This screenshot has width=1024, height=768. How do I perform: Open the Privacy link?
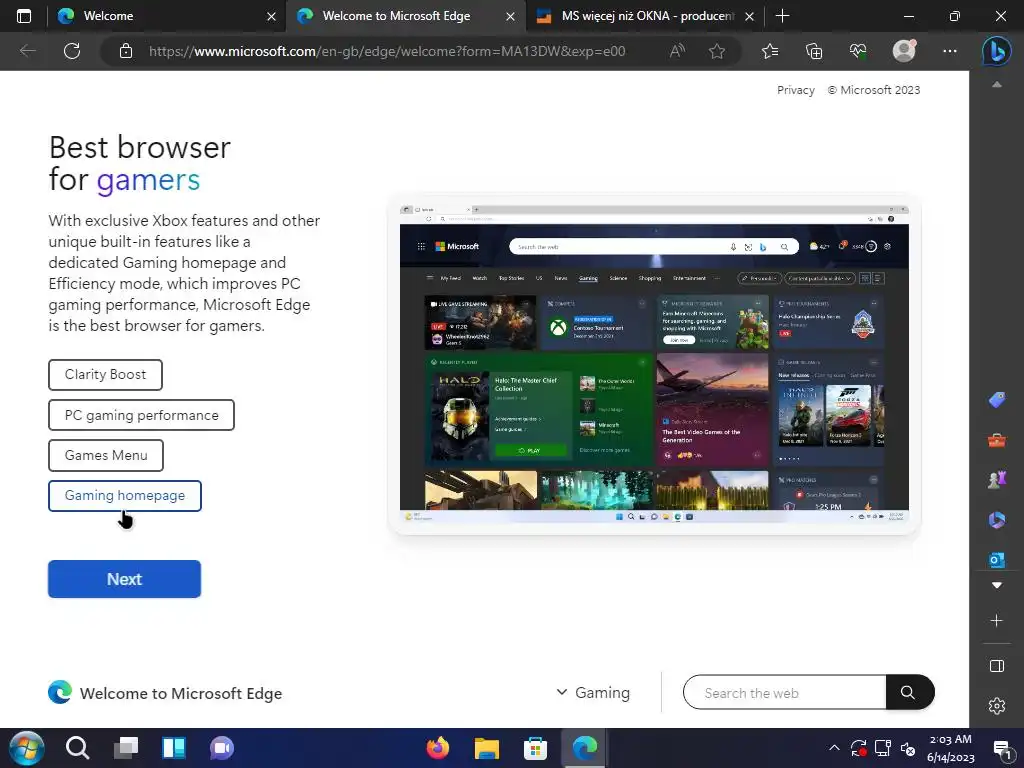click(x=795, y=90)
